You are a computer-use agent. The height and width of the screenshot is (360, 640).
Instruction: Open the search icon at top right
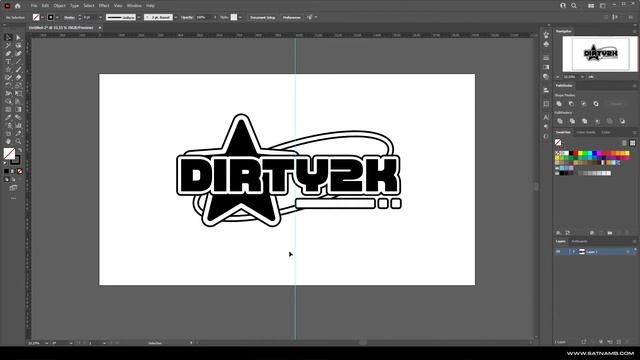click(x=574, y=6)
